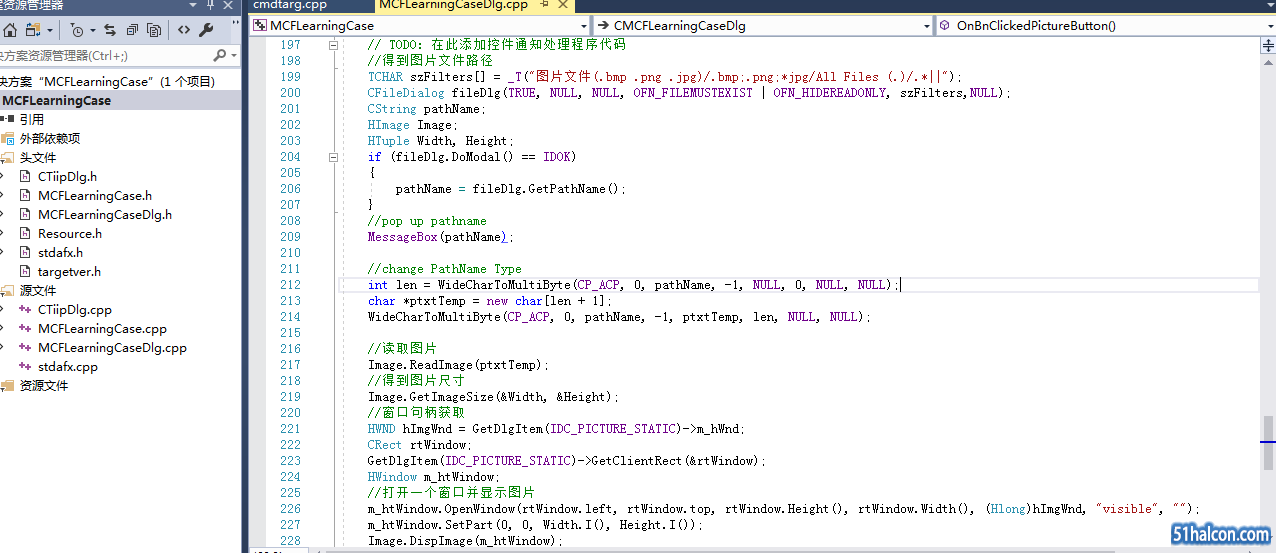The width and height of the screenshot is (1276, 553).
Task: Click the Home icon in Solution Explorer toolbar
Action: 10,30
